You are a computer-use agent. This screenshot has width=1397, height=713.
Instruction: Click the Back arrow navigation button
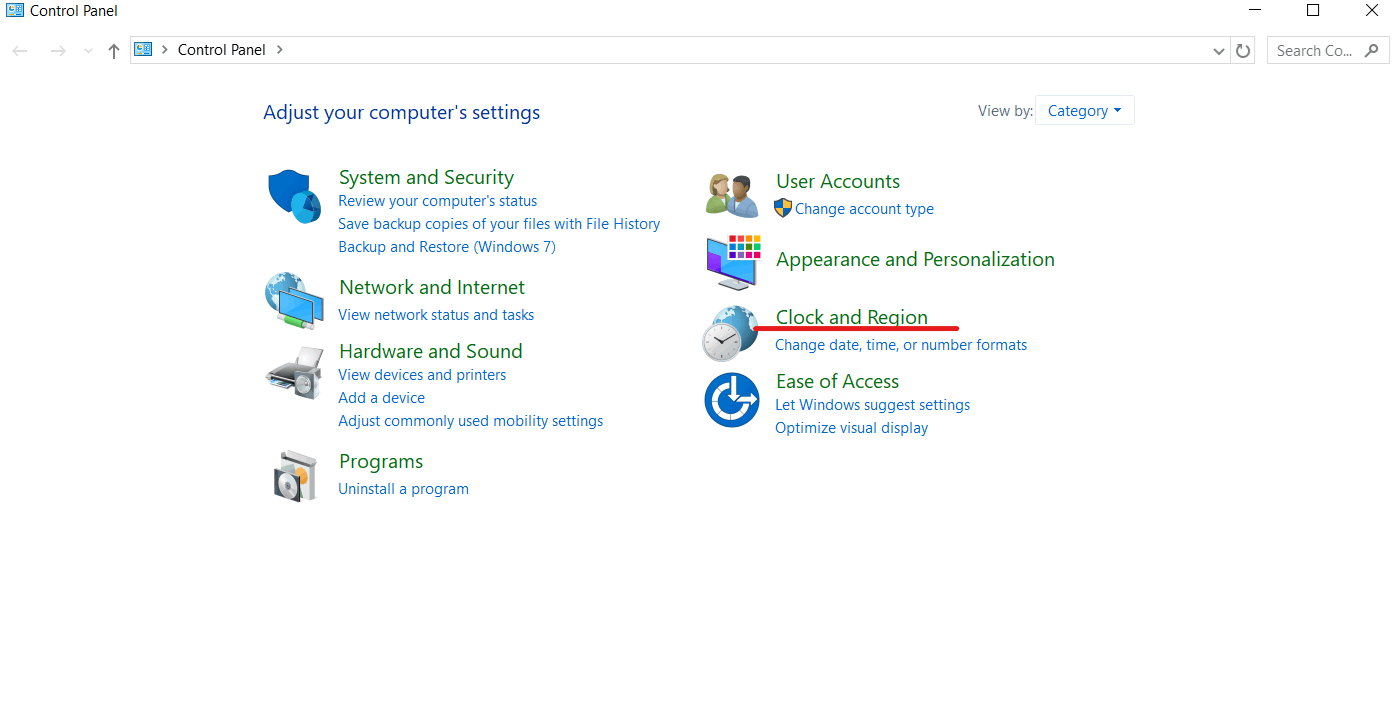coord(20,50)
